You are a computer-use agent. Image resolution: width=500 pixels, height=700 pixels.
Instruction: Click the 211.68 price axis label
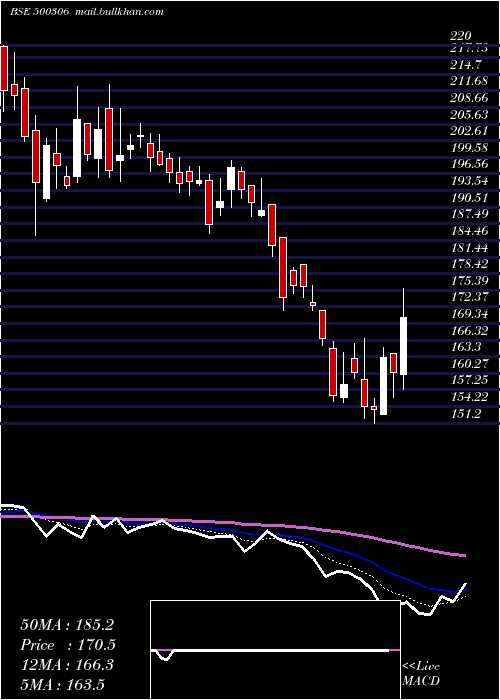[x=469, y=82]
